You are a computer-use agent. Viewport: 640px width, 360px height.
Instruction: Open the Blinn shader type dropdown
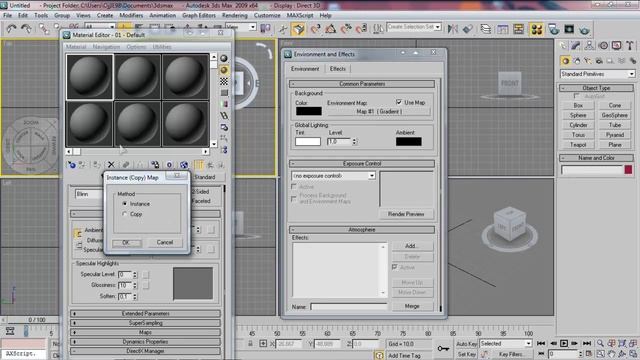[x=89, y=194]
